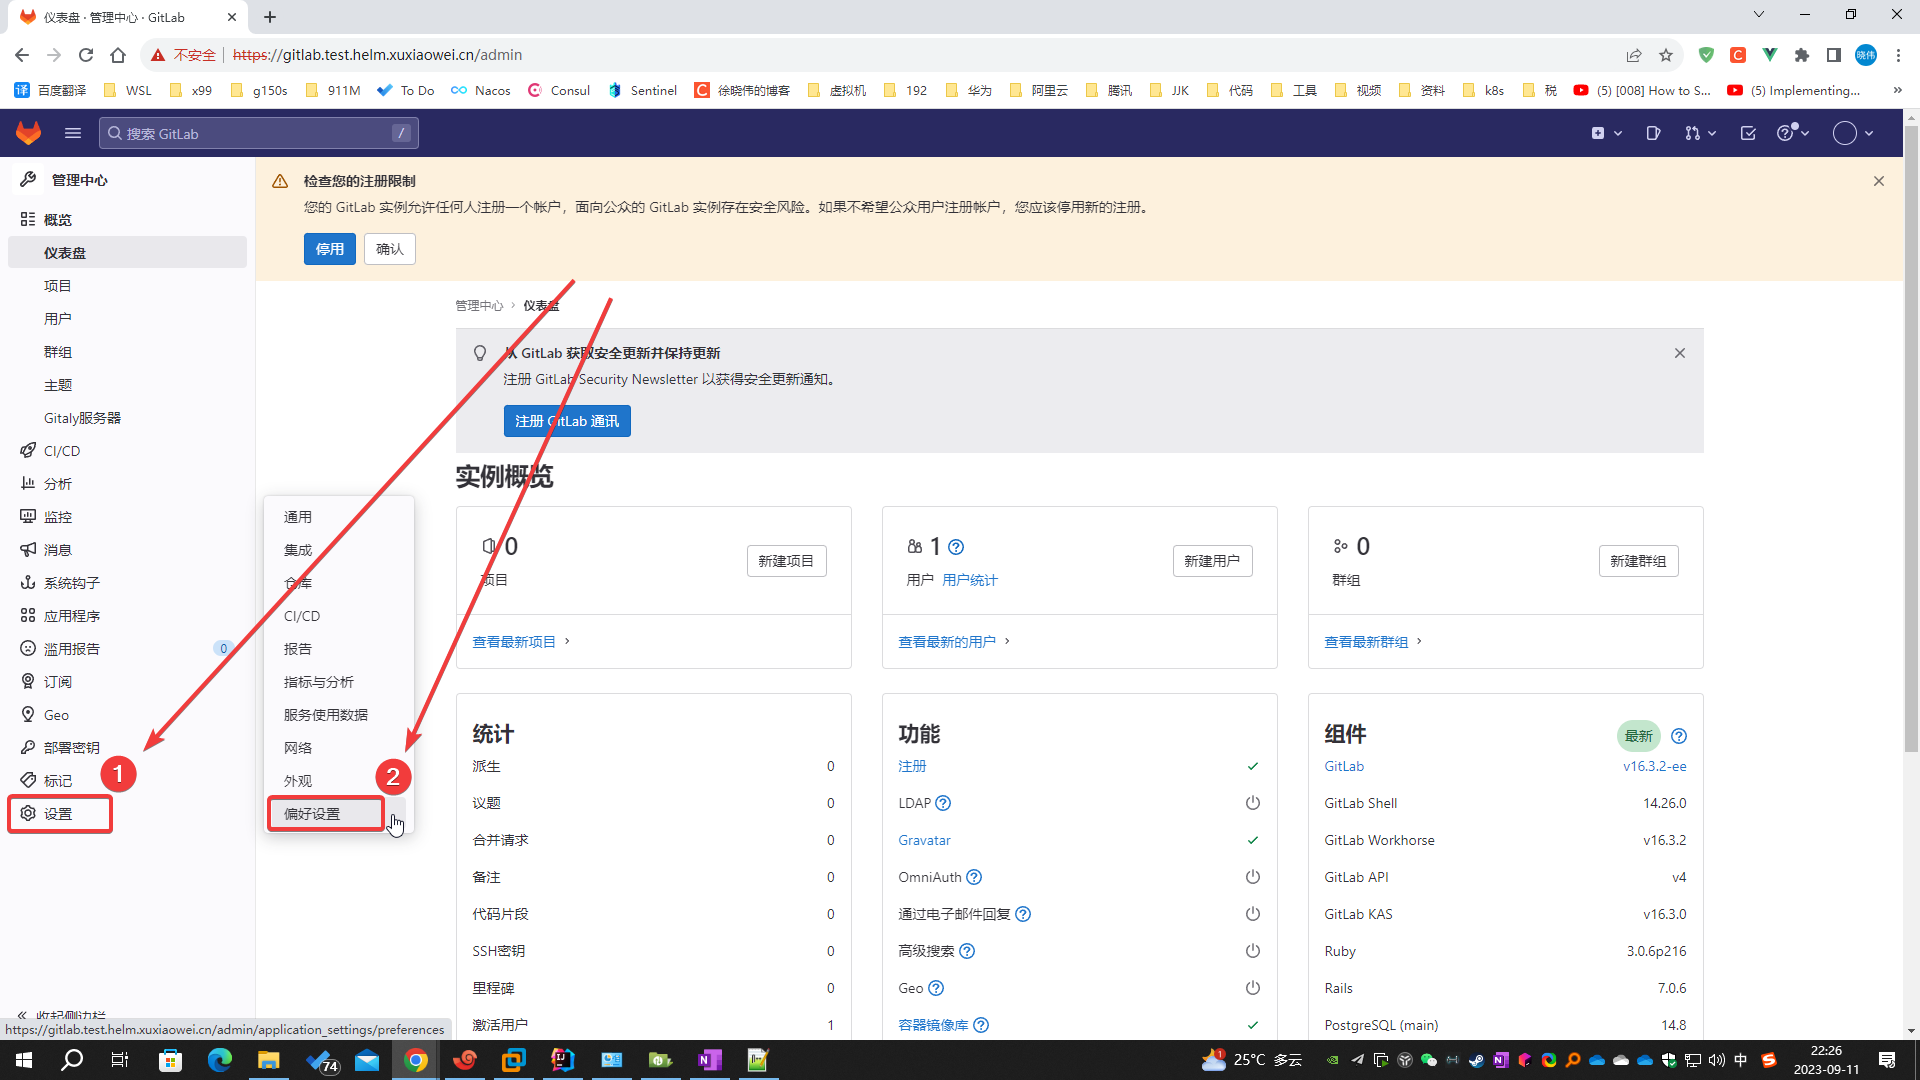The width and height of the screenshot is (1920, 1080).
Task: Expand the merge requests dropdown in navbar
Action: point(1700,133)
